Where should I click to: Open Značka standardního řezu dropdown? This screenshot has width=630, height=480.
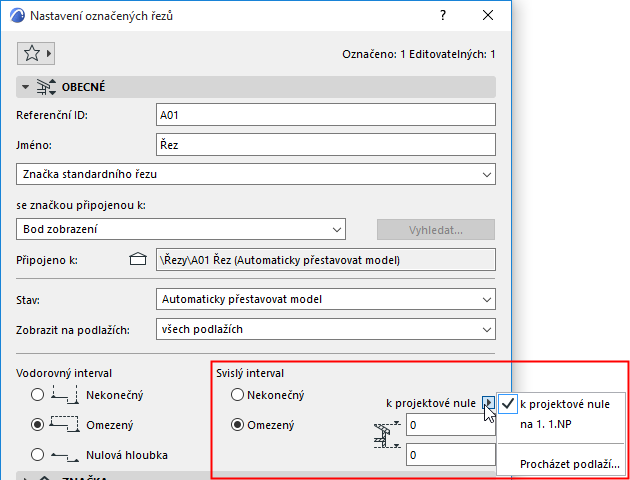click(256, 174)
